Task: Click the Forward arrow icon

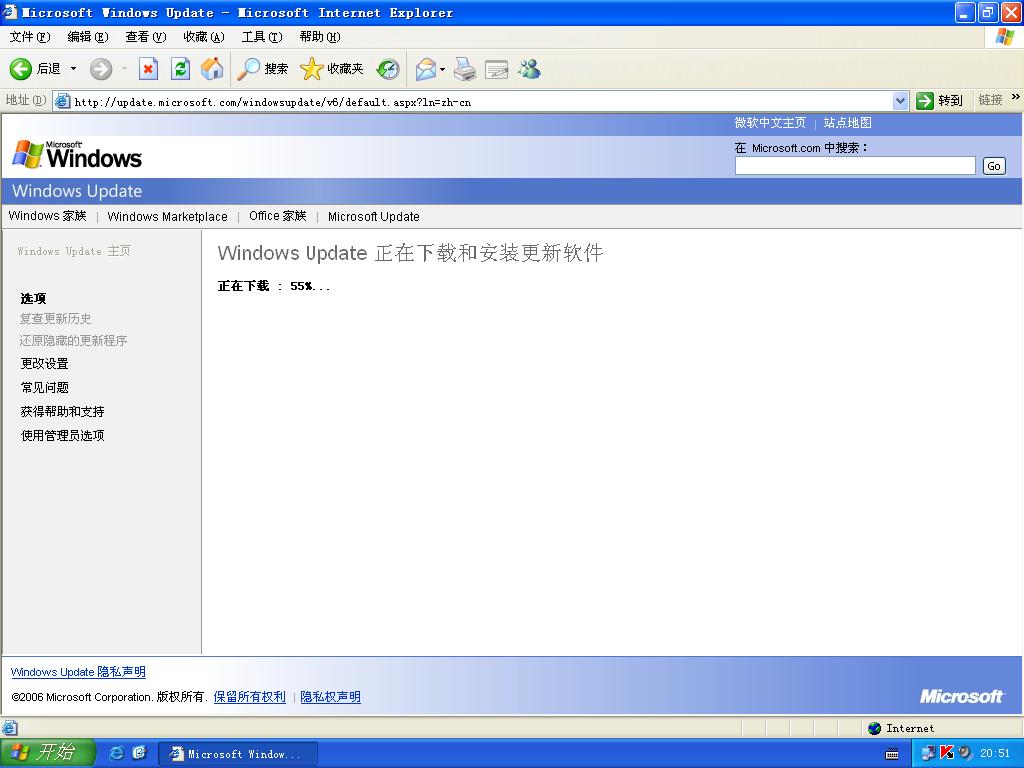Action: pyautogui.click(x=101, y=69)
